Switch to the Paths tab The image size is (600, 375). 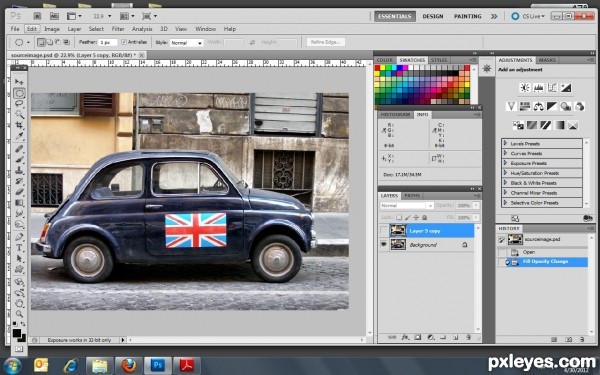(412, 196)
